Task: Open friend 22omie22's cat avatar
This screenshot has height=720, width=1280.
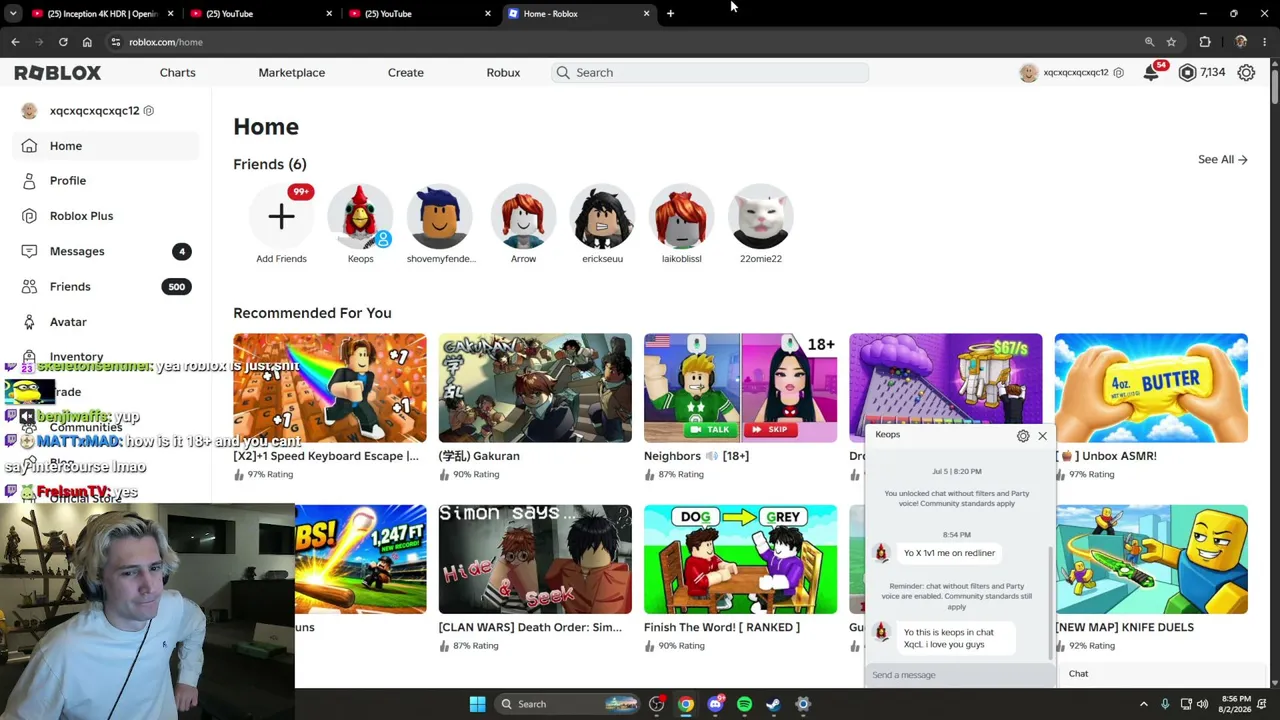Action: (761, 216)
